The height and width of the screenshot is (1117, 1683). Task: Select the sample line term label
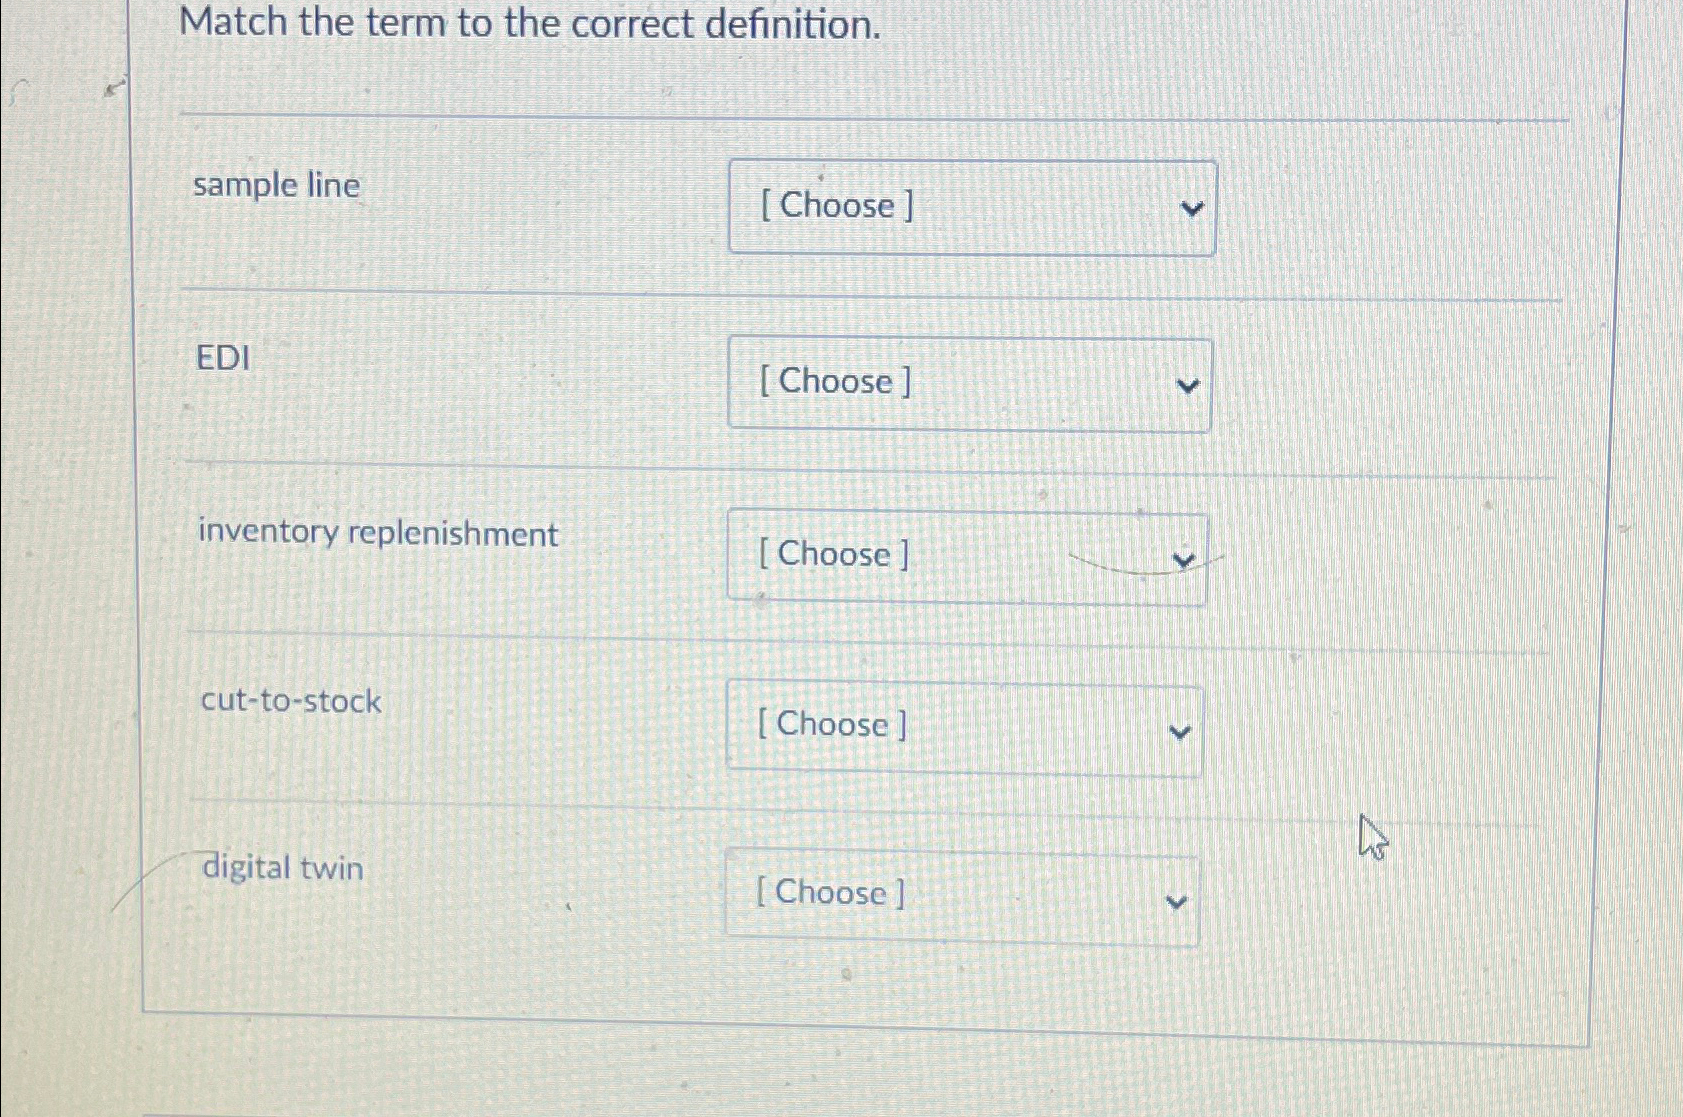(278, 185)
